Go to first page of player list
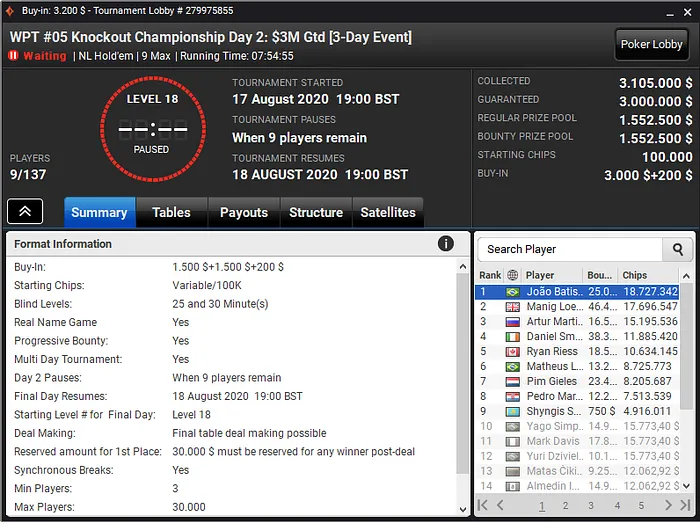Screen dimensions: 700x522 point(483,505)
